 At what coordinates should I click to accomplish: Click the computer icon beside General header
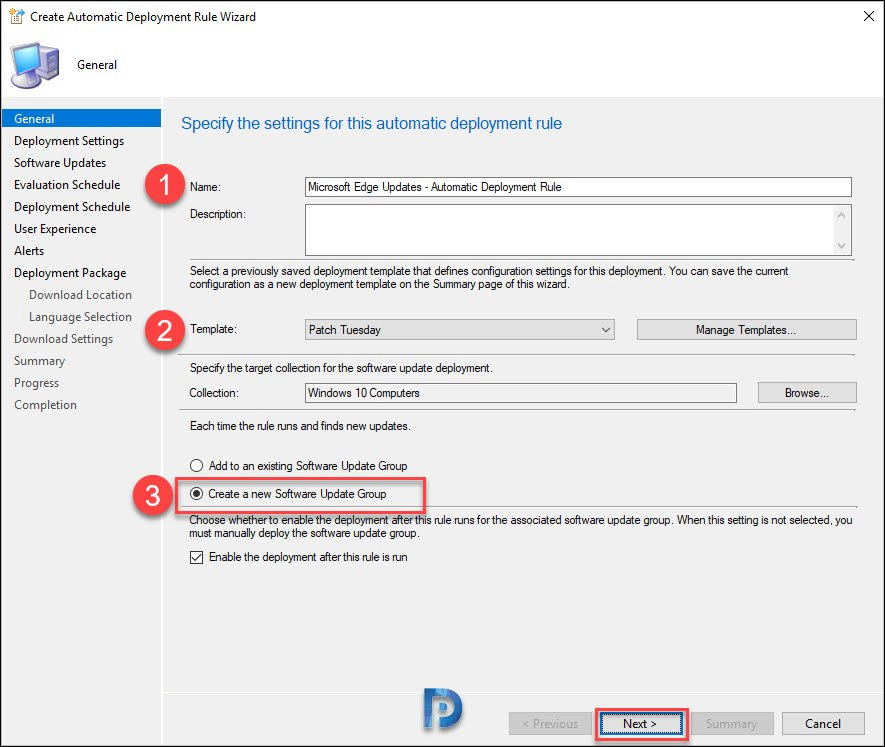pos(35,65)
